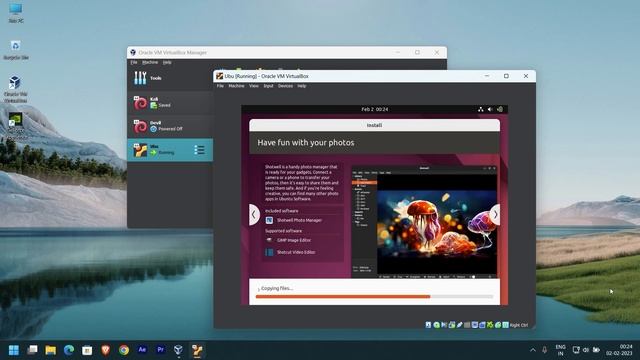Go to next installer slide arrow

(495, 215)
